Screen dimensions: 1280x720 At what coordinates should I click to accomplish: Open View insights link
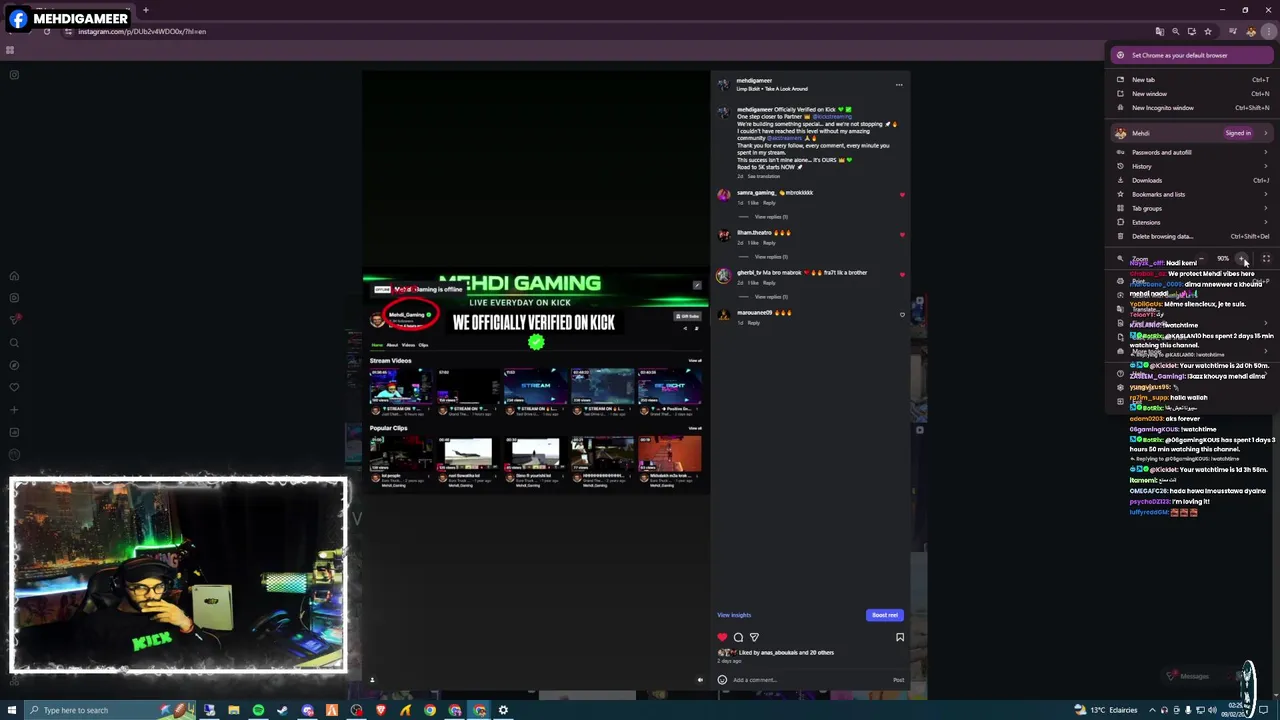coord(734,615)
